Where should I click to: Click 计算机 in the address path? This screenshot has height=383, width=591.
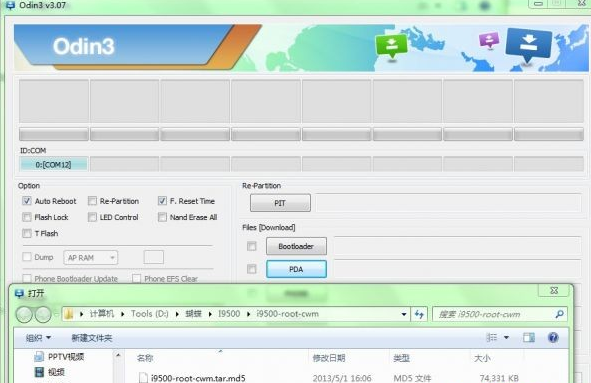pyautogui.click(x=102, y=314)
